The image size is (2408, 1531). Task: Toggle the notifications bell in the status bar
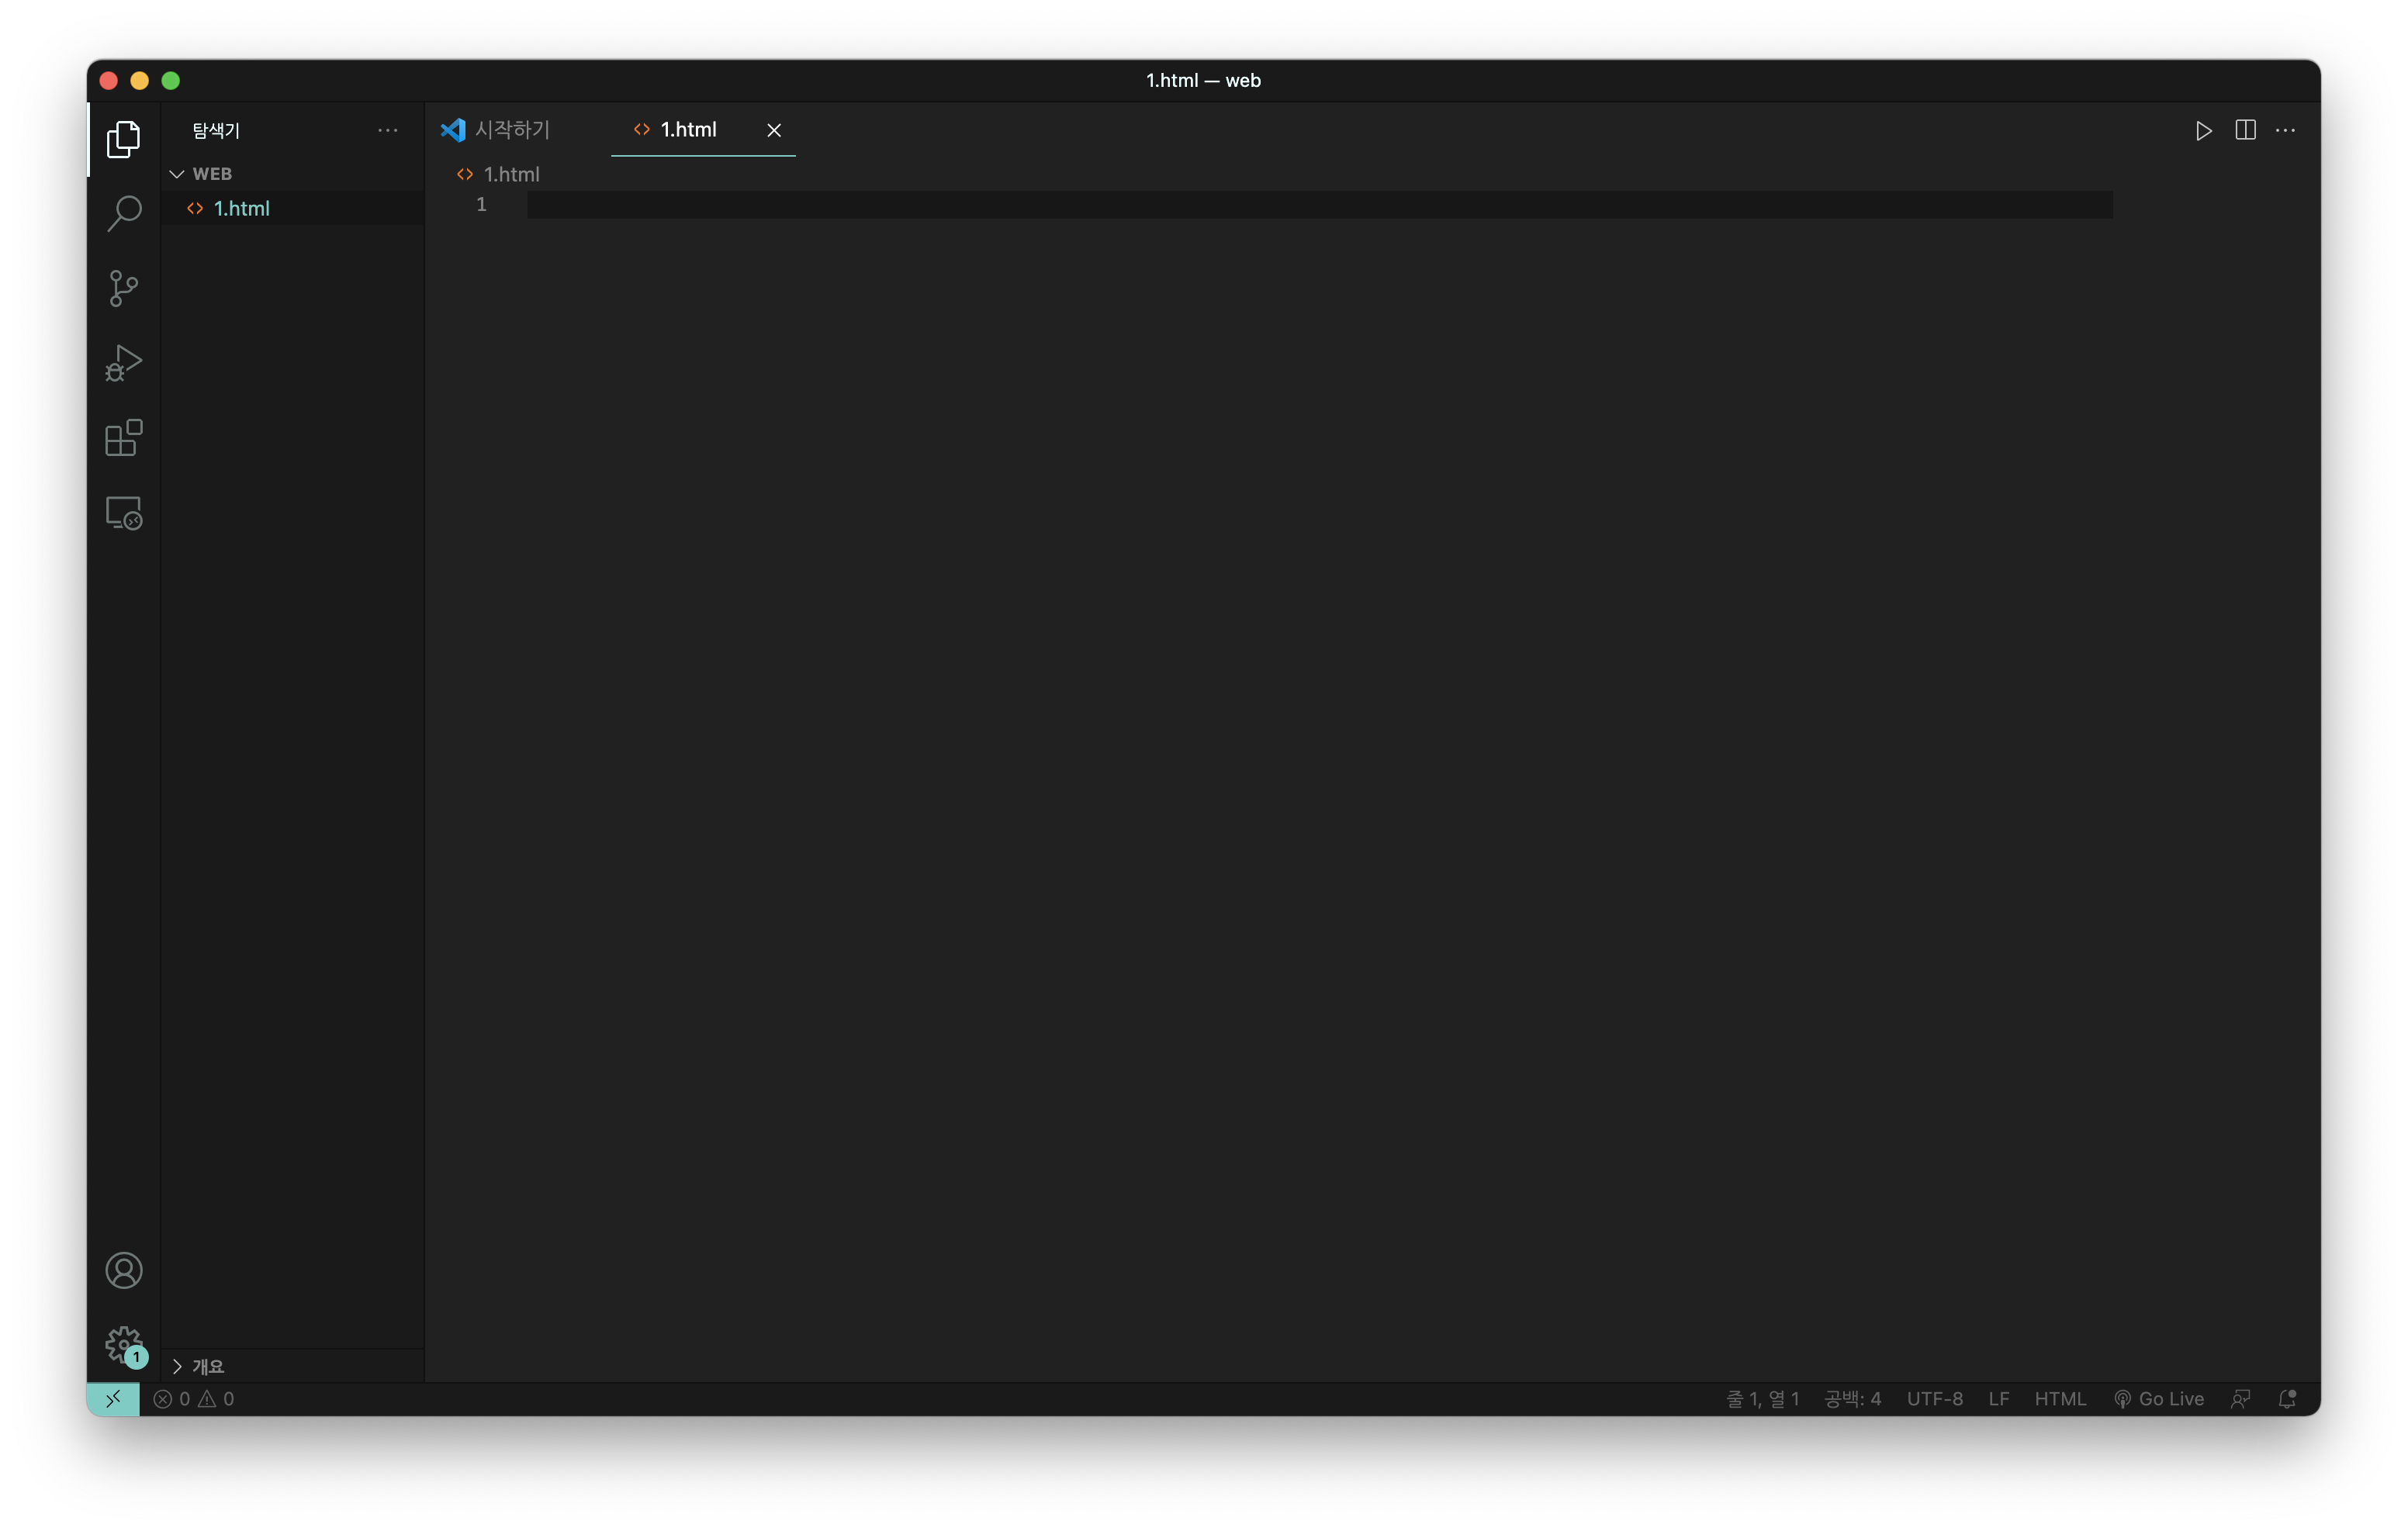point(2287,1399)
